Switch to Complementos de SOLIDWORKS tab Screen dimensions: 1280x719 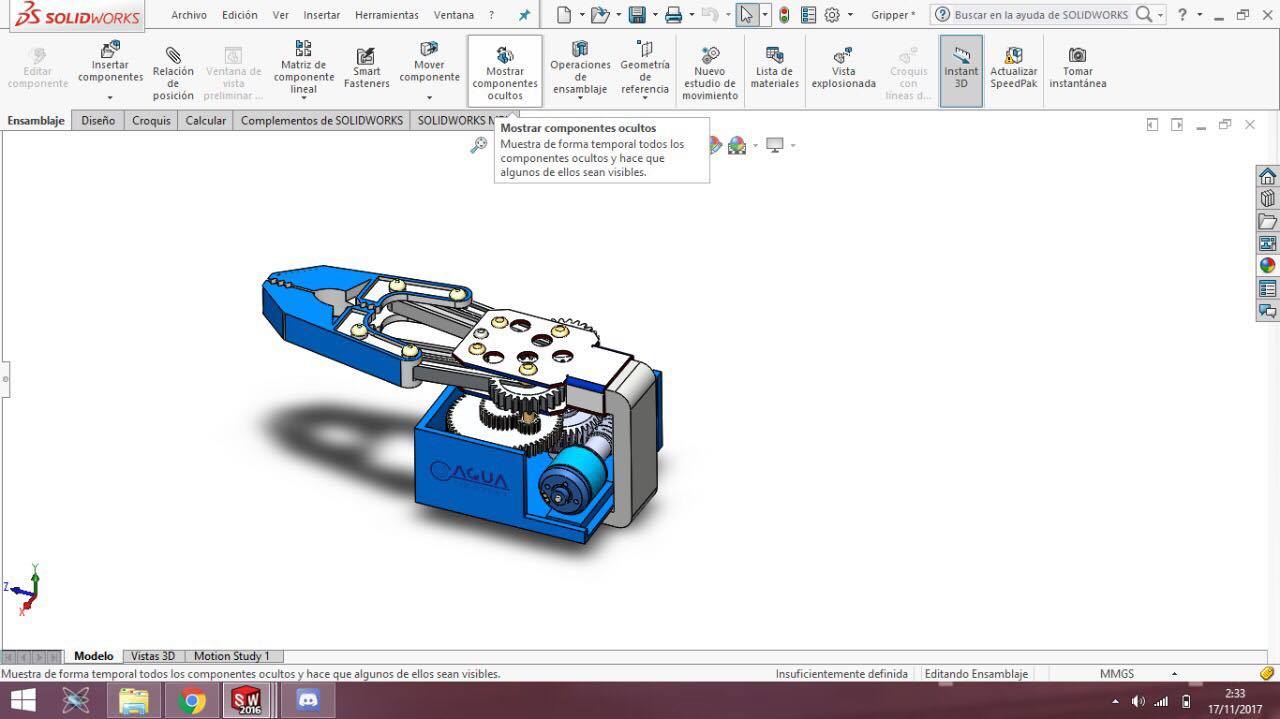[x=322, y=120]
